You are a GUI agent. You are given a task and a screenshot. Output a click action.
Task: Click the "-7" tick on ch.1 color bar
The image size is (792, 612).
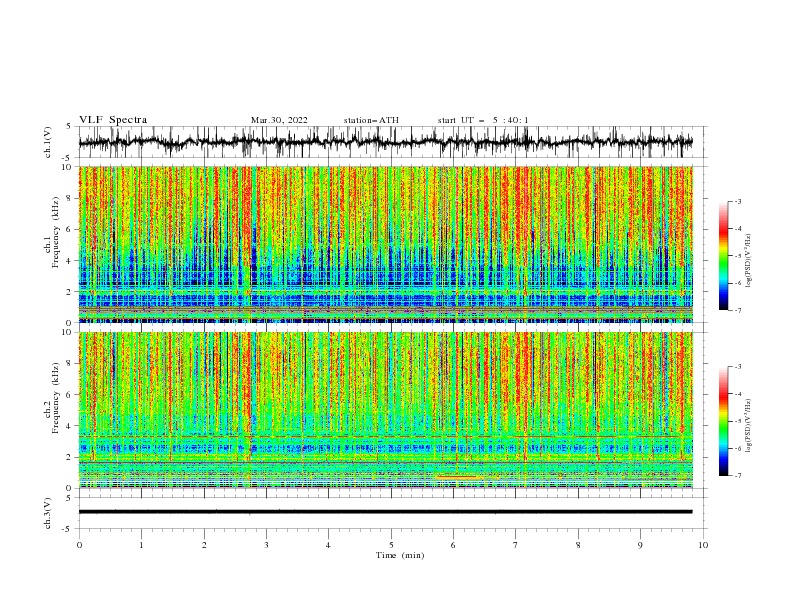tap(738, 310)
